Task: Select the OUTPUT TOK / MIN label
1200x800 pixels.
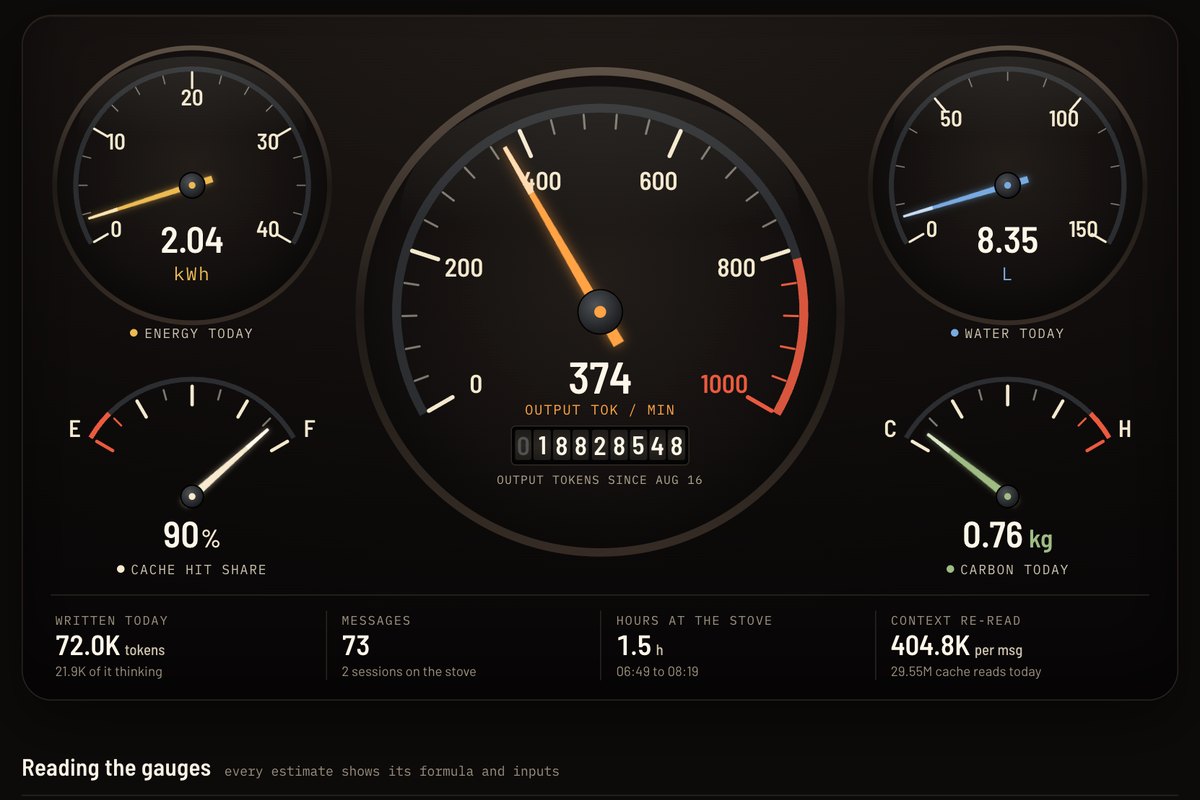Action: pos(600,410)
